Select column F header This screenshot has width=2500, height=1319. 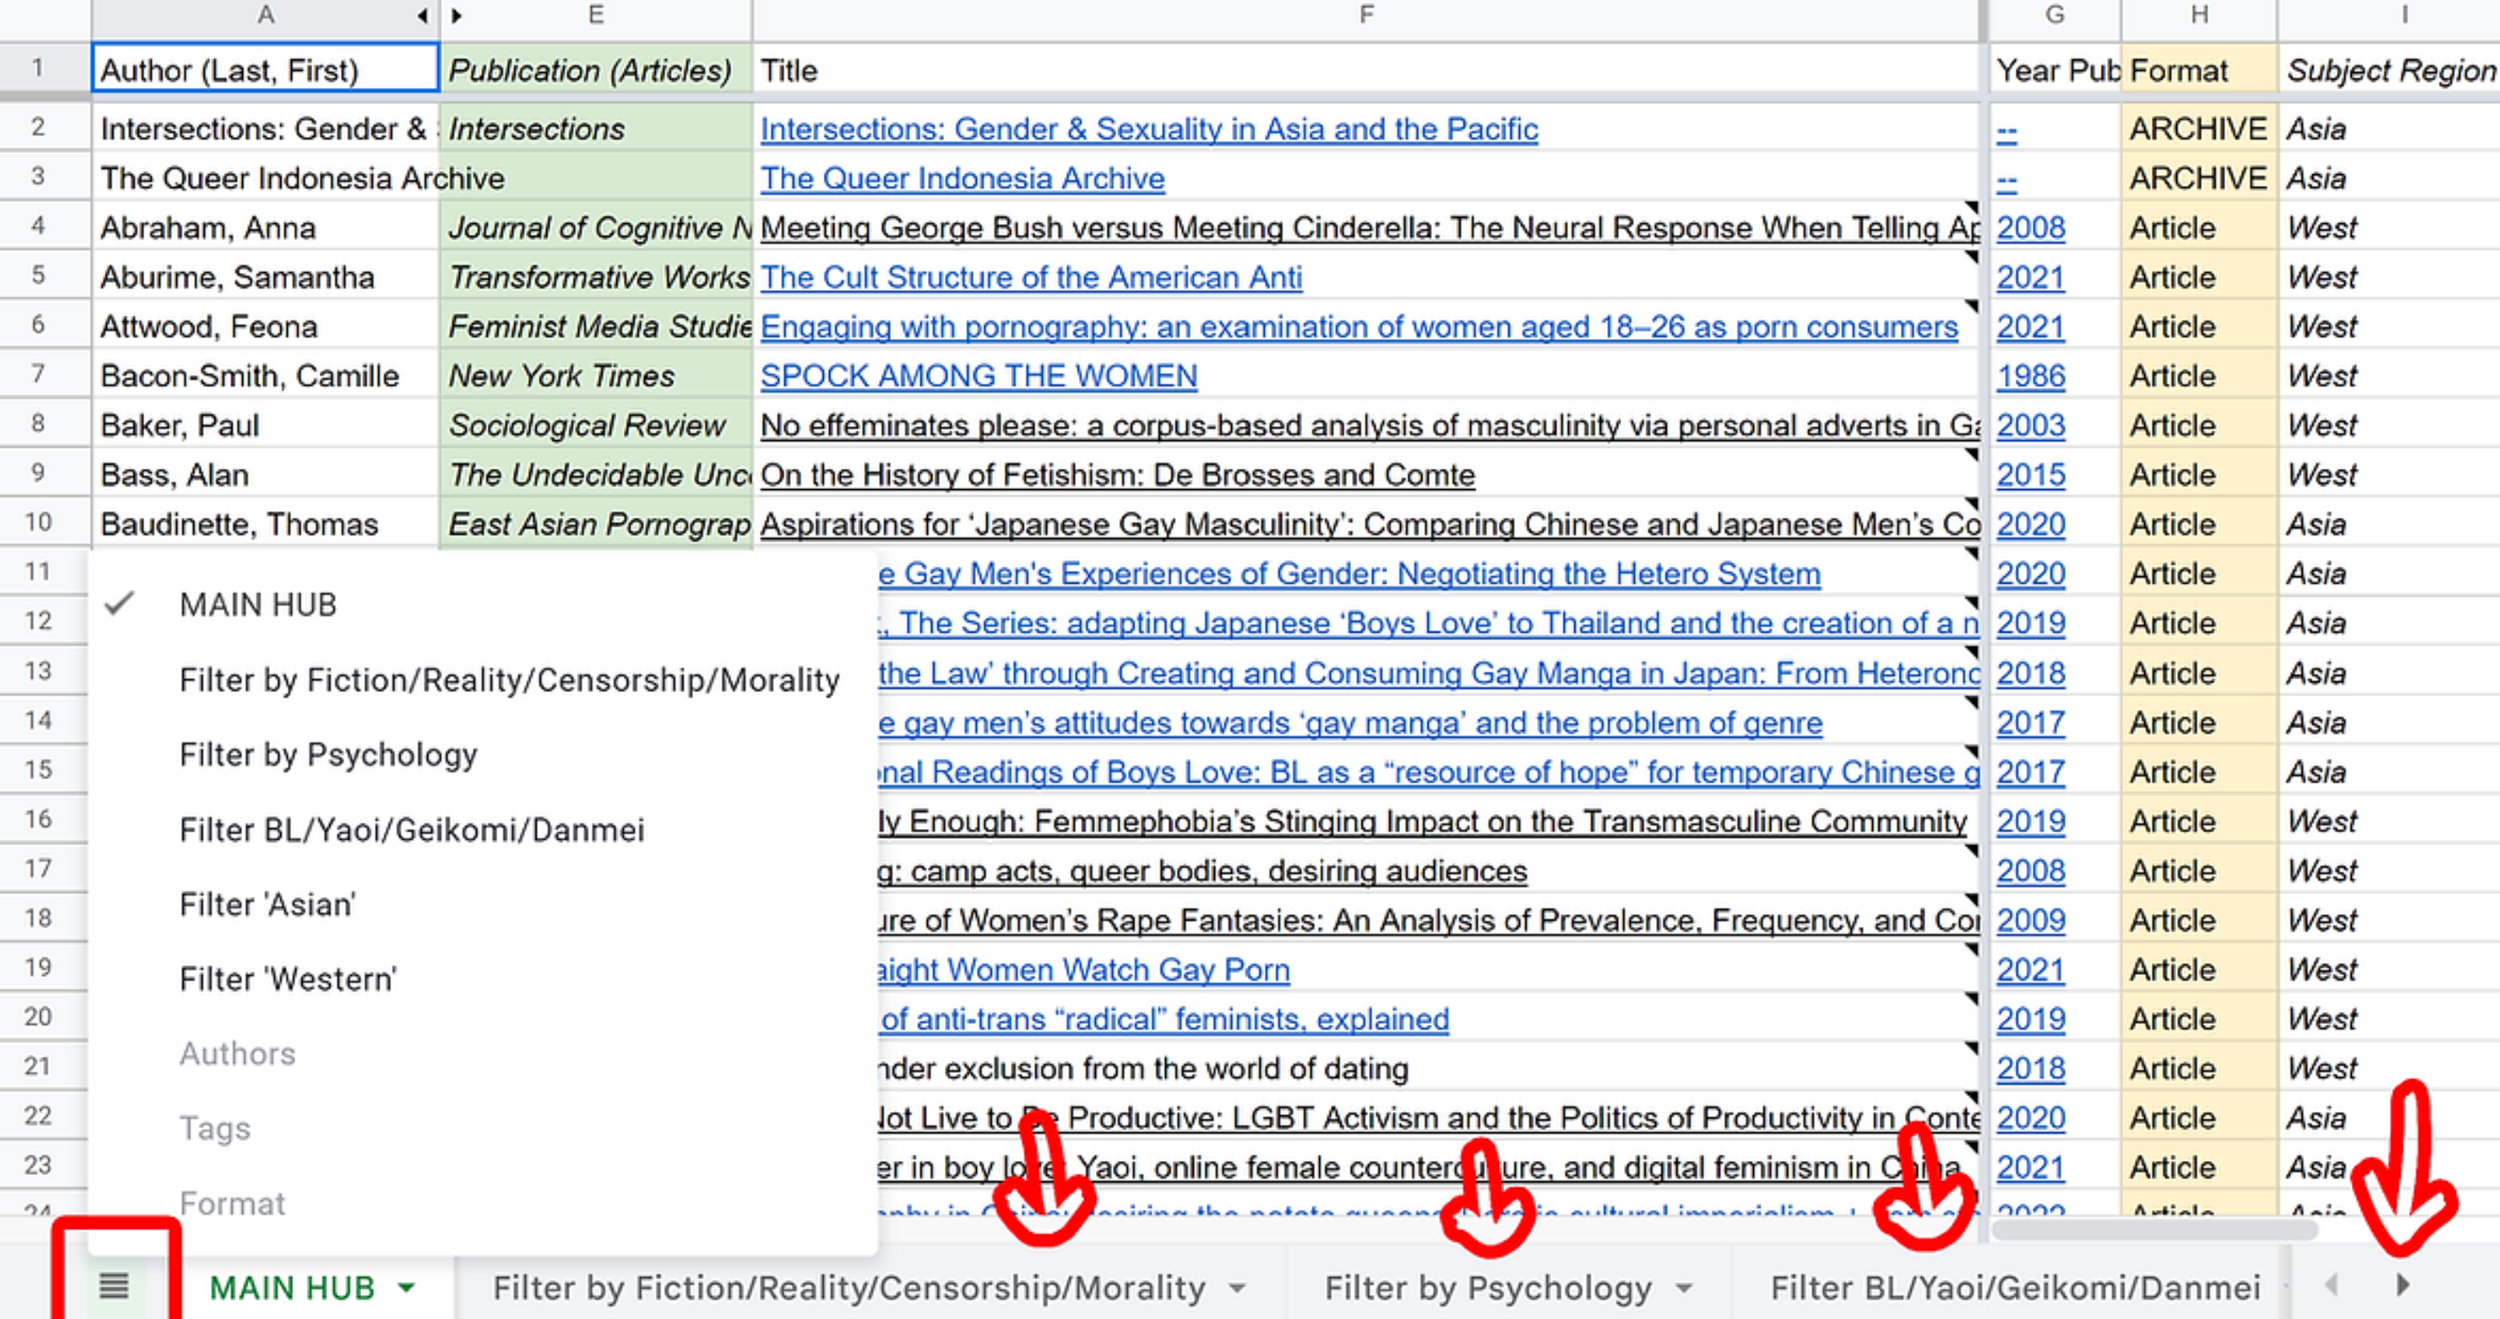[x=1365, y=16]
